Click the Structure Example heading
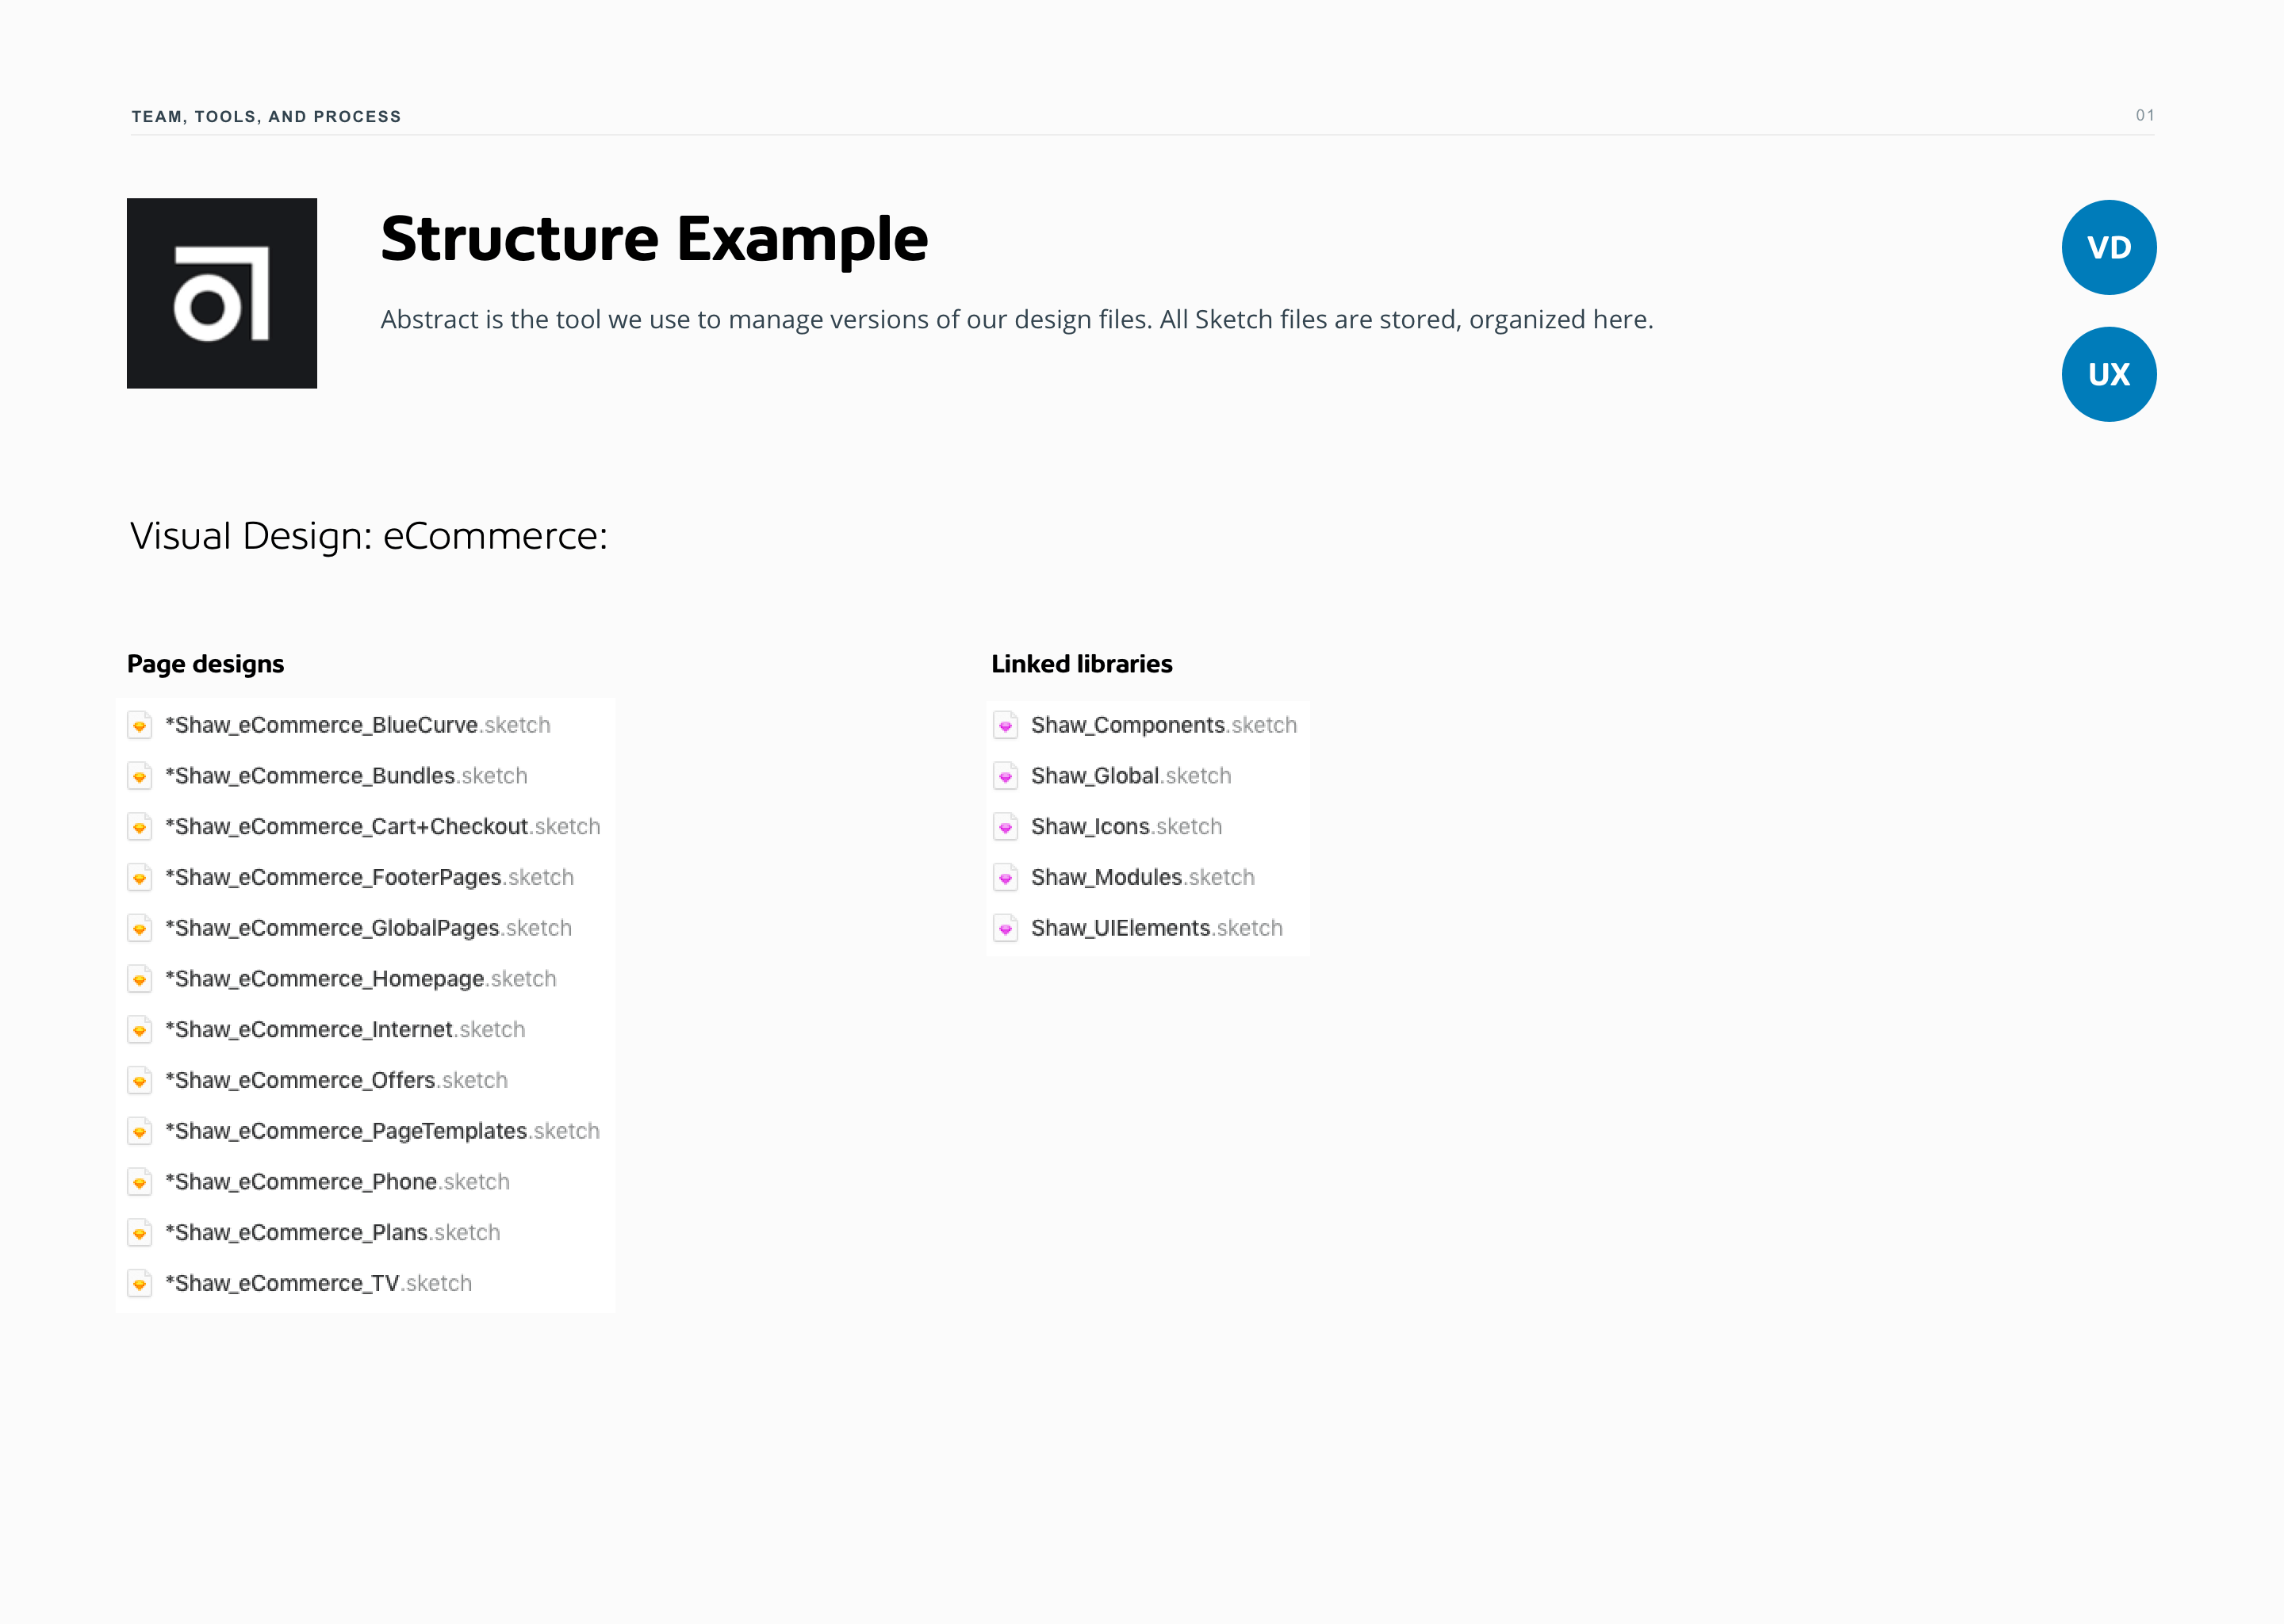The height and width of the screenshot is (1624, 2284). (654, 239)
